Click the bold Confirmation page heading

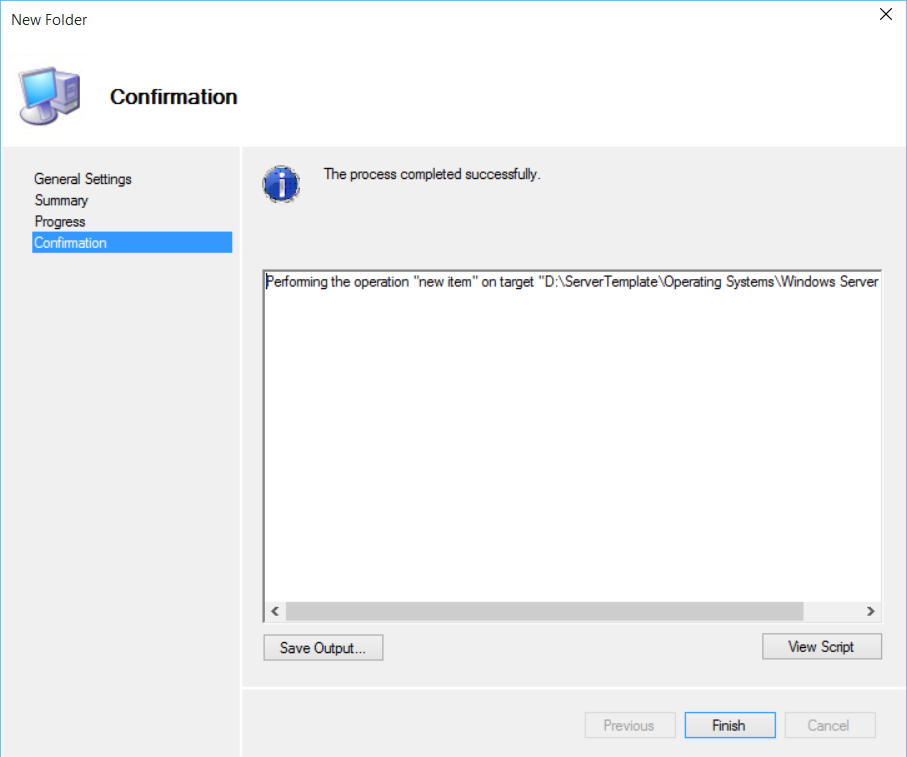[173, 97]
